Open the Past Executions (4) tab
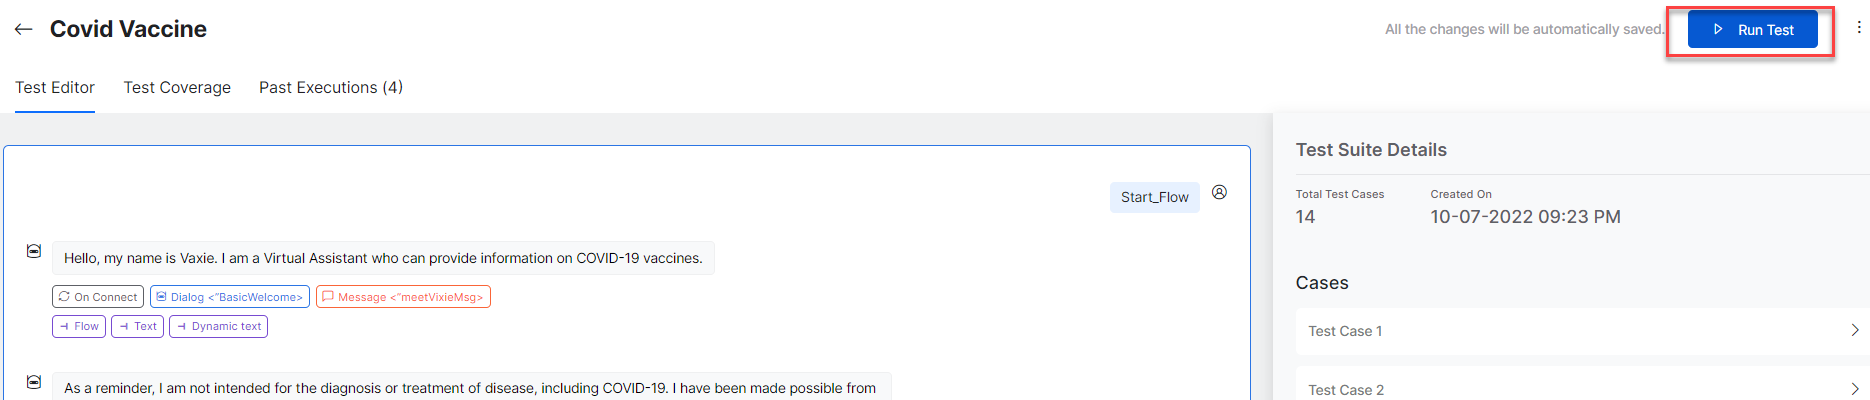Viewport: 1870px width, 400px height. click(331, 88)
